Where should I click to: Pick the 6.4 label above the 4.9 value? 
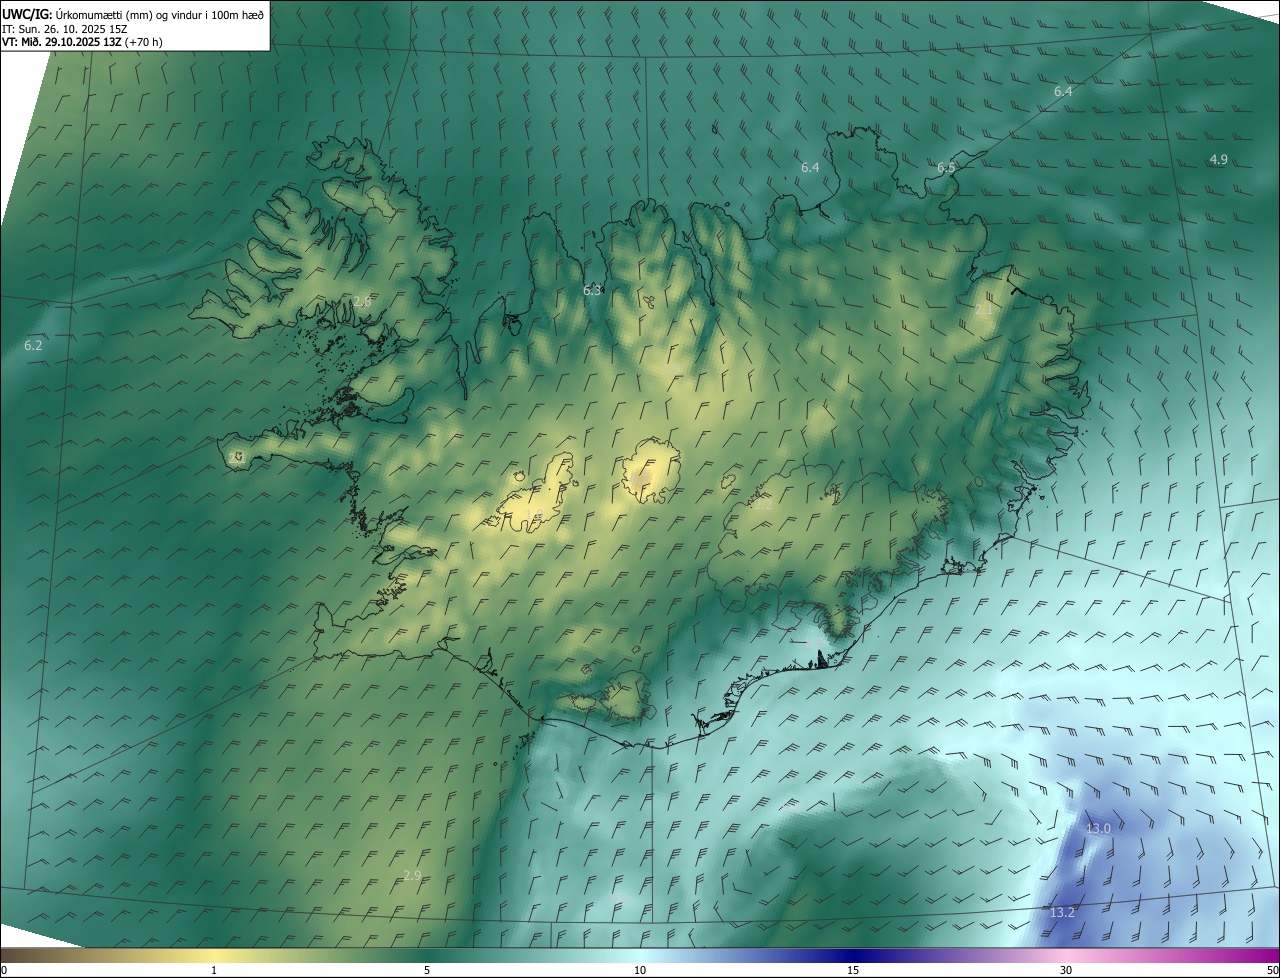(x=1063, y=92)
